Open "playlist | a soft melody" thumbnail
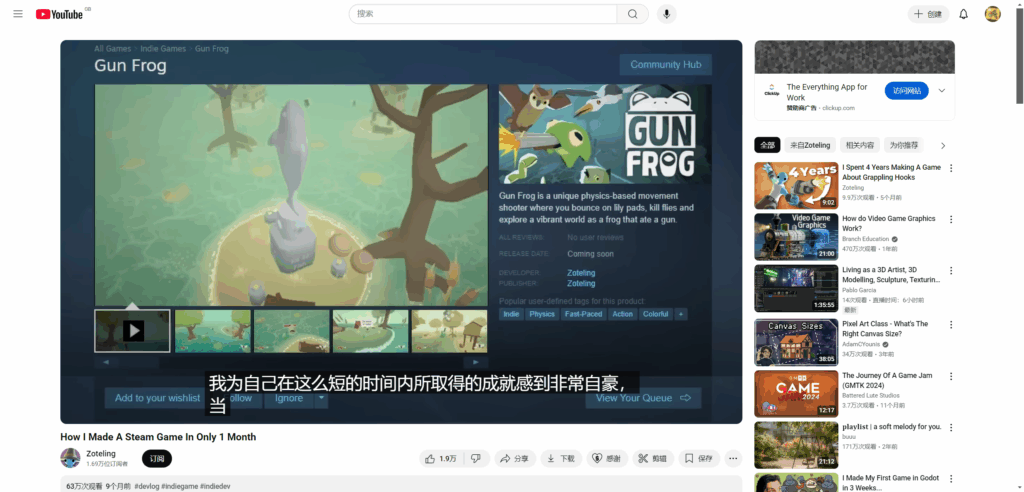The width and height of the screenshot is (1024, 492). click(x=796, y=445)
